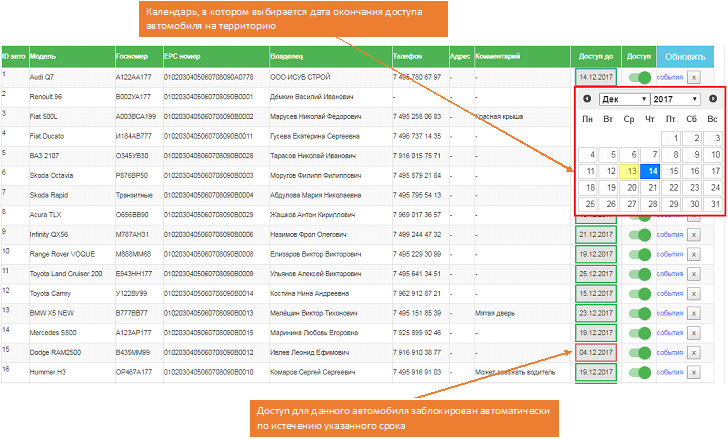Toggle Dodge RAM2500 access switch
This screenshot has height=439, width=728.
tap(640, 353)
